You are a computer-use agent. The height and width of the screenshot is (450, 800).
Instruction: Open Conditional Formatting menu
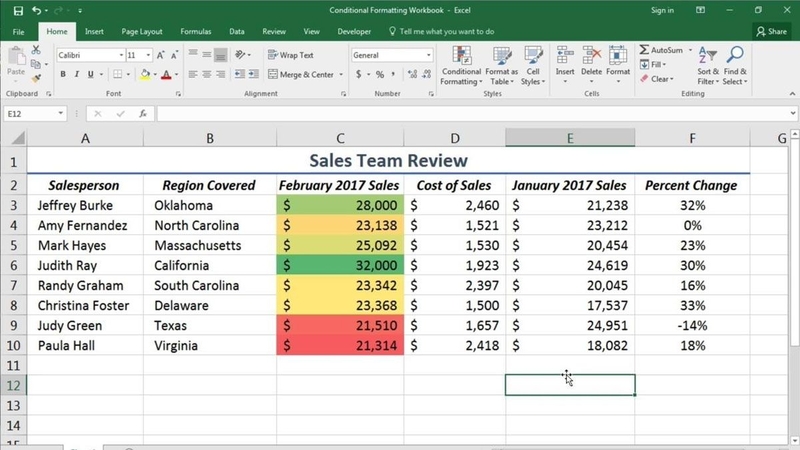click(461, 66)
